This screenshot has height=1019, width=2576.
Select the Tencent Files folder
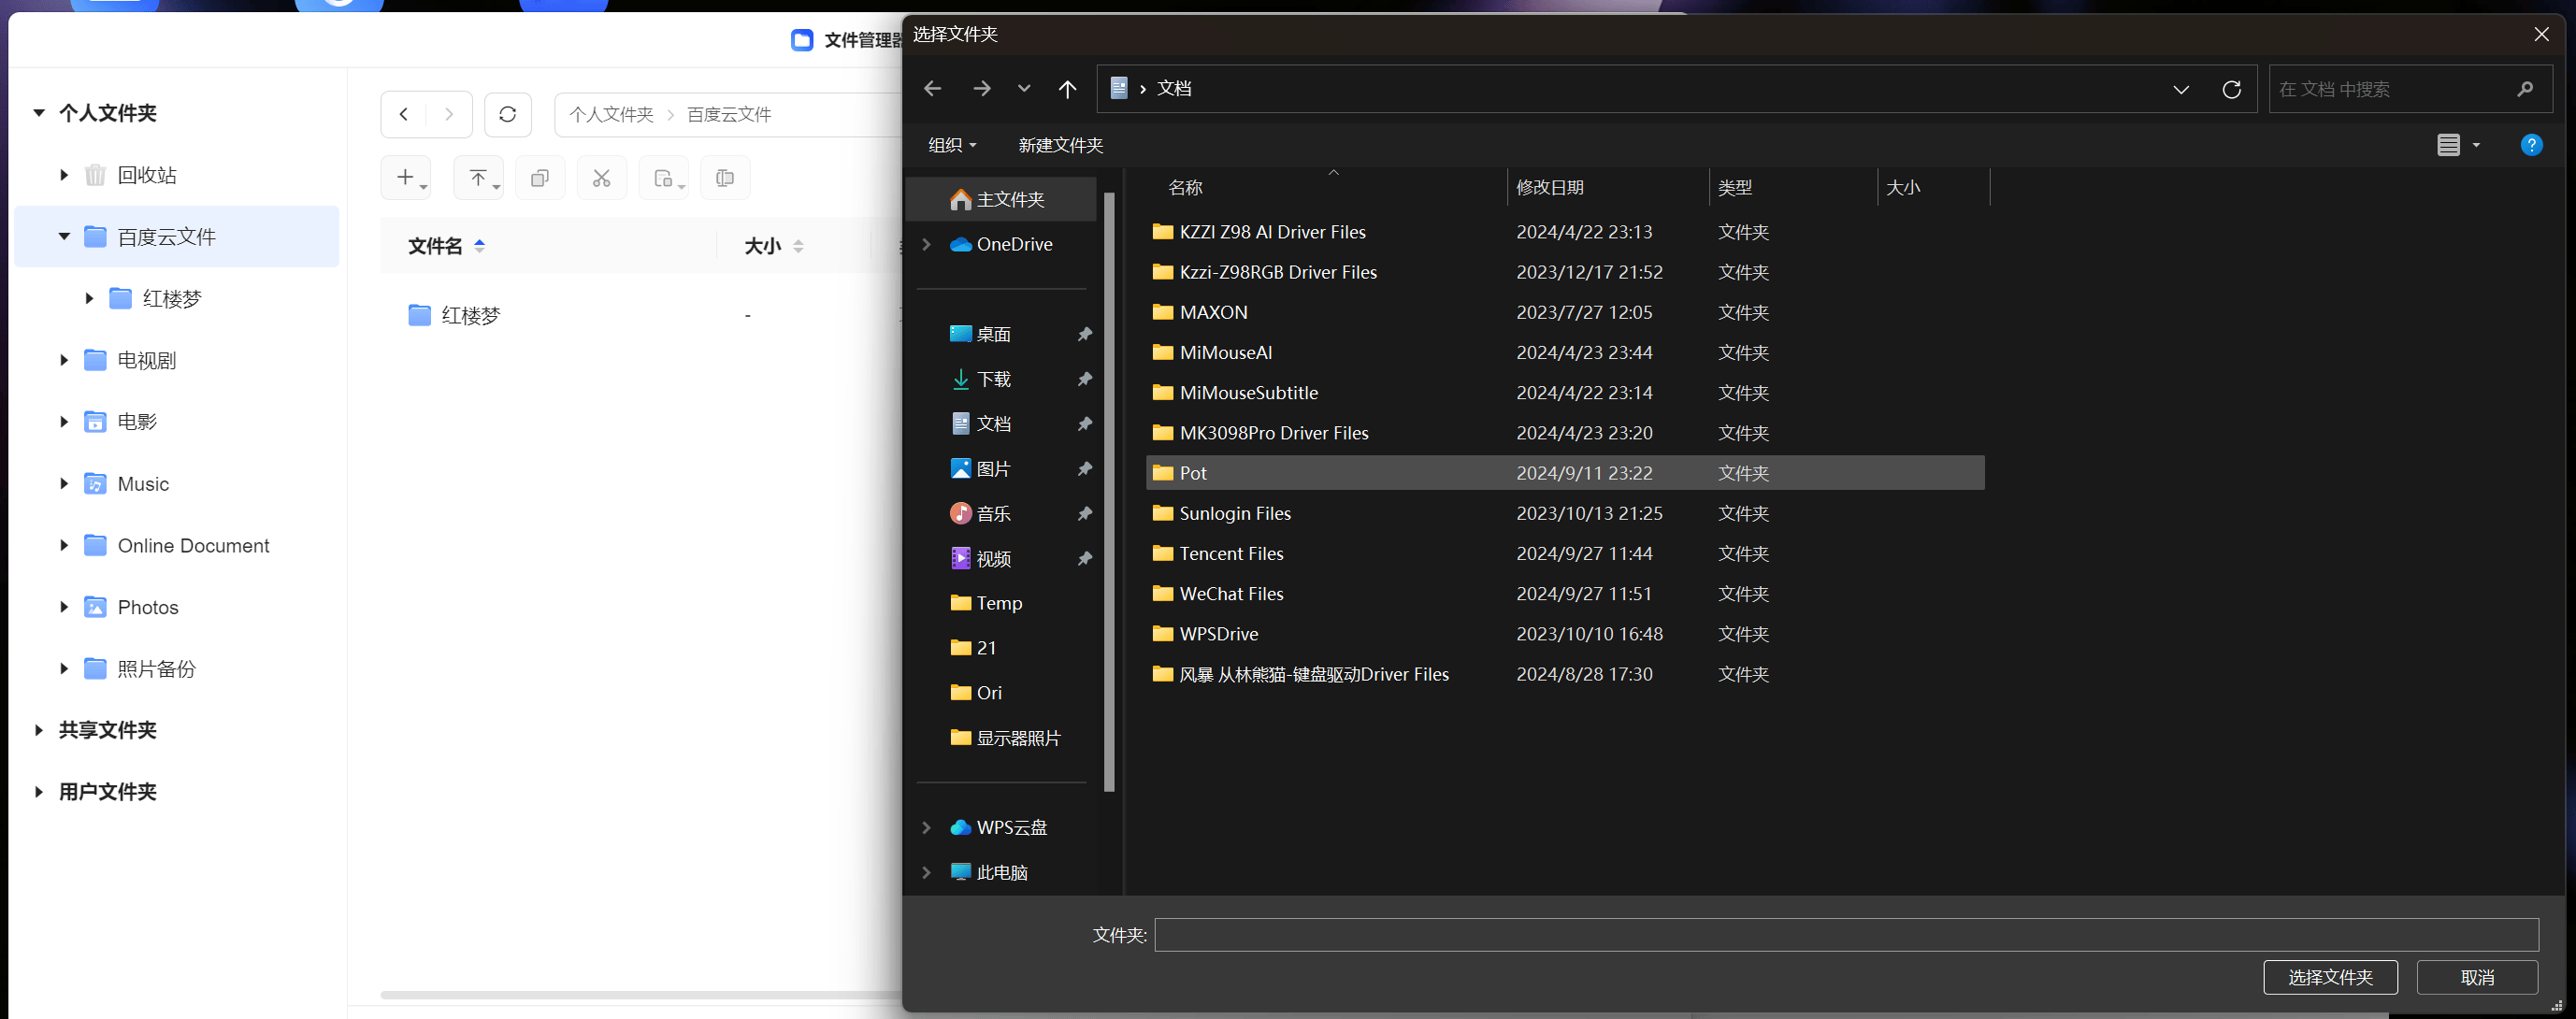1231,553
